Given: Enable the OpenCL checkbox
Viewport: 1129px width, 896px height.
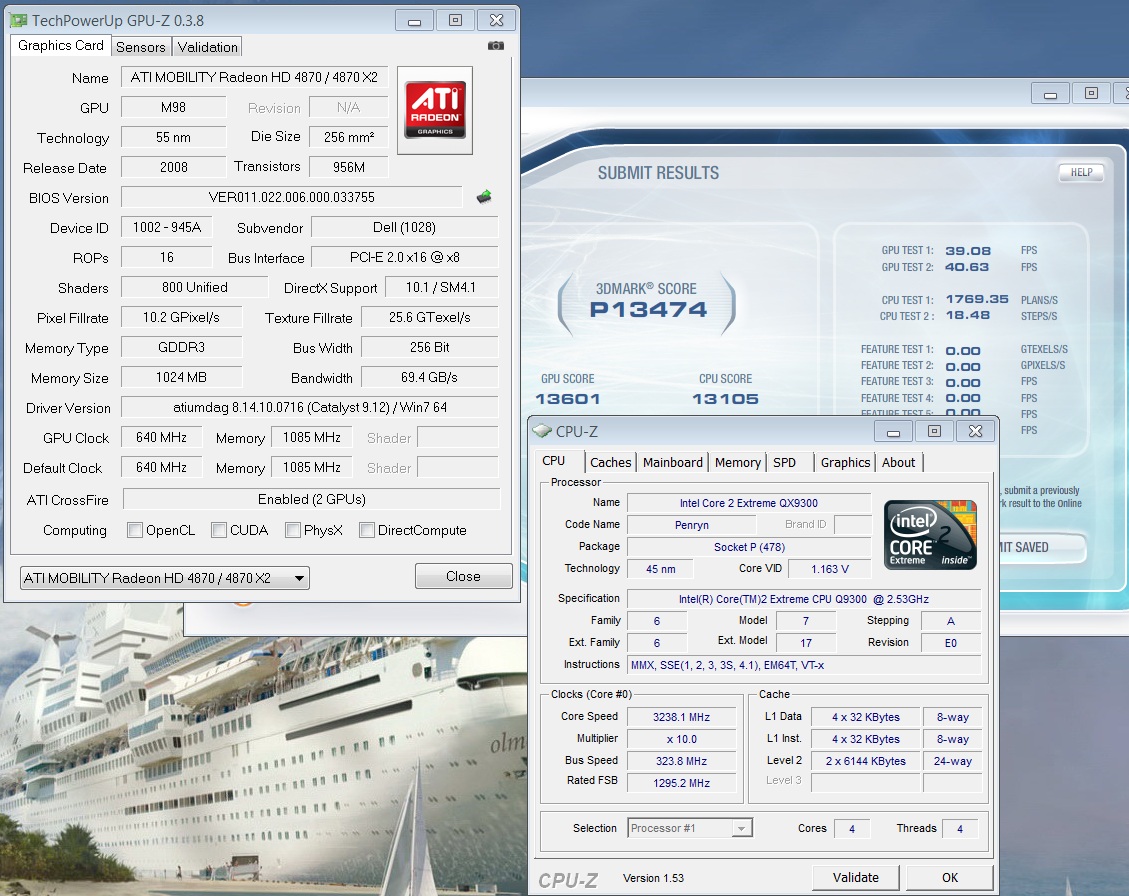Looking at the screenshot, I should [135, 530].
